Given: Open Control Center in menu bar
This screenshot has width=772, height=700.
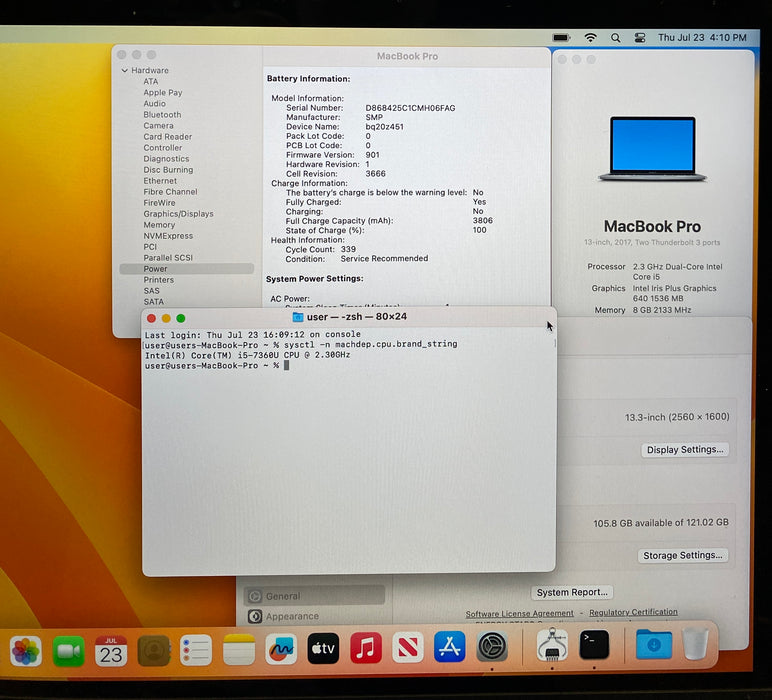Looking at the screenshot, I should (x=640, y=37).
